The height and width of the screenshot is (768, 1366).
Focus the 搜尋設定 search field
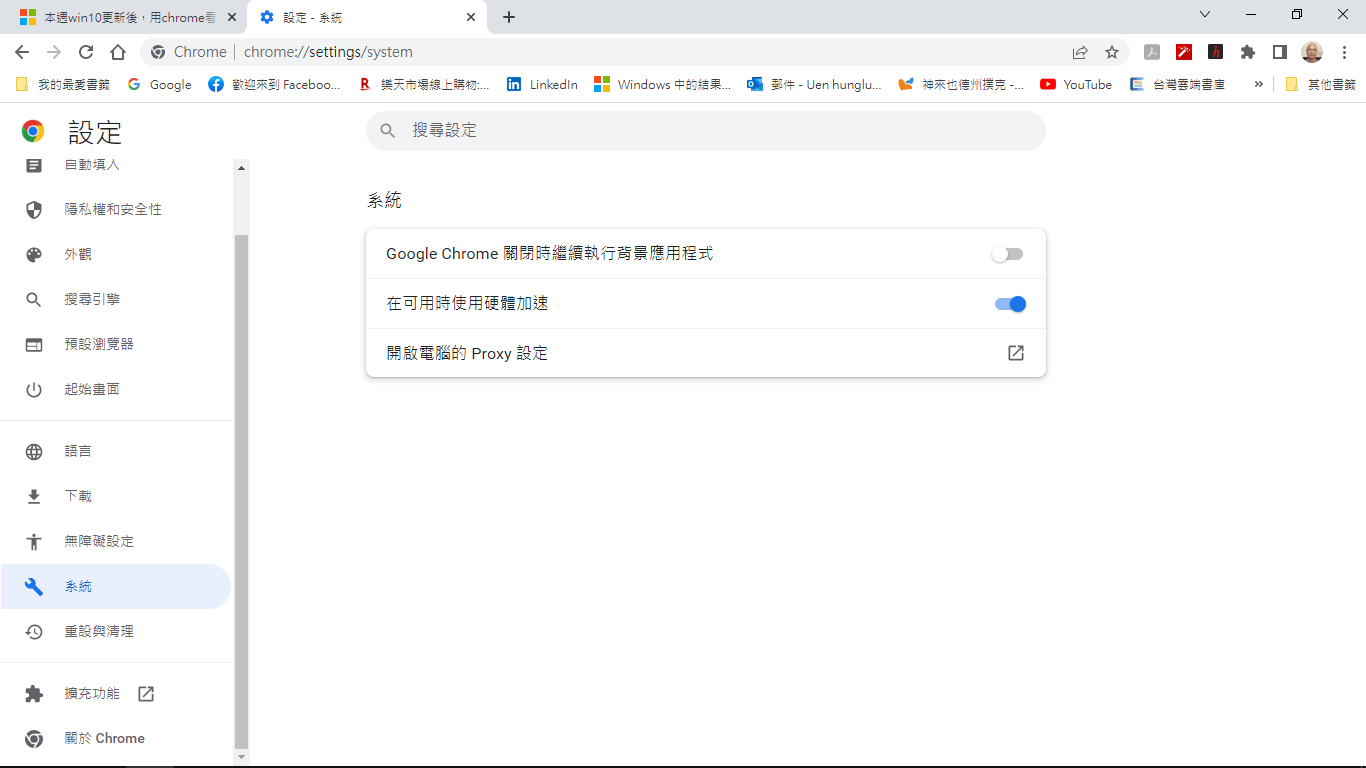click(706, 131)
